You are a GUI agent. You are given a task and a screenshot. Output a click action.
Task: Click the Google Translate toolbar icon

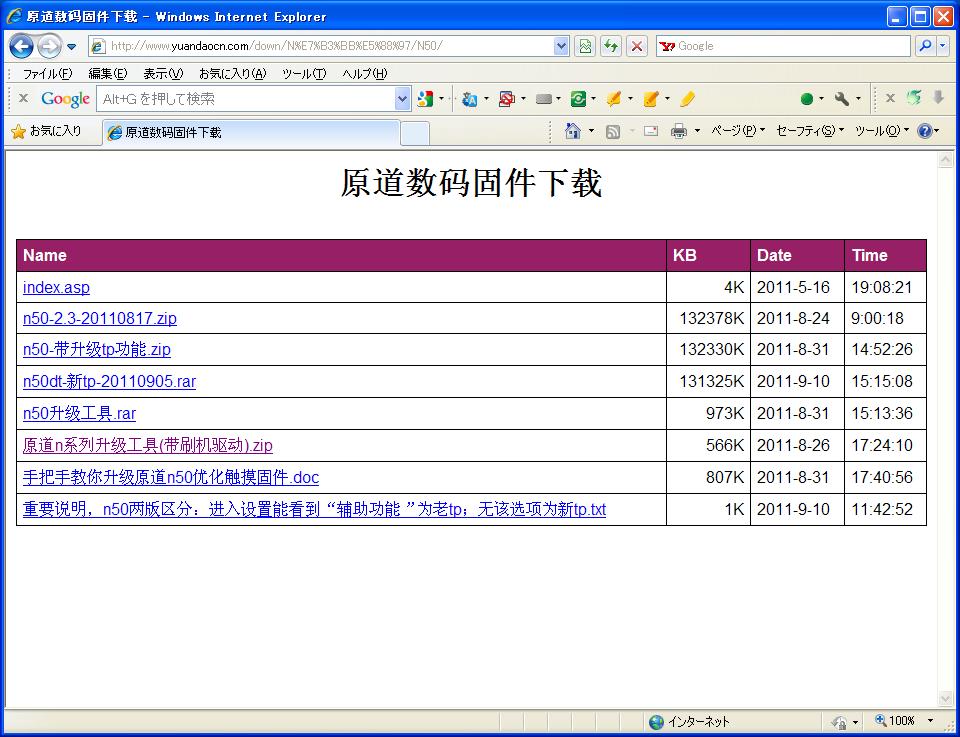tap(470, 99)
